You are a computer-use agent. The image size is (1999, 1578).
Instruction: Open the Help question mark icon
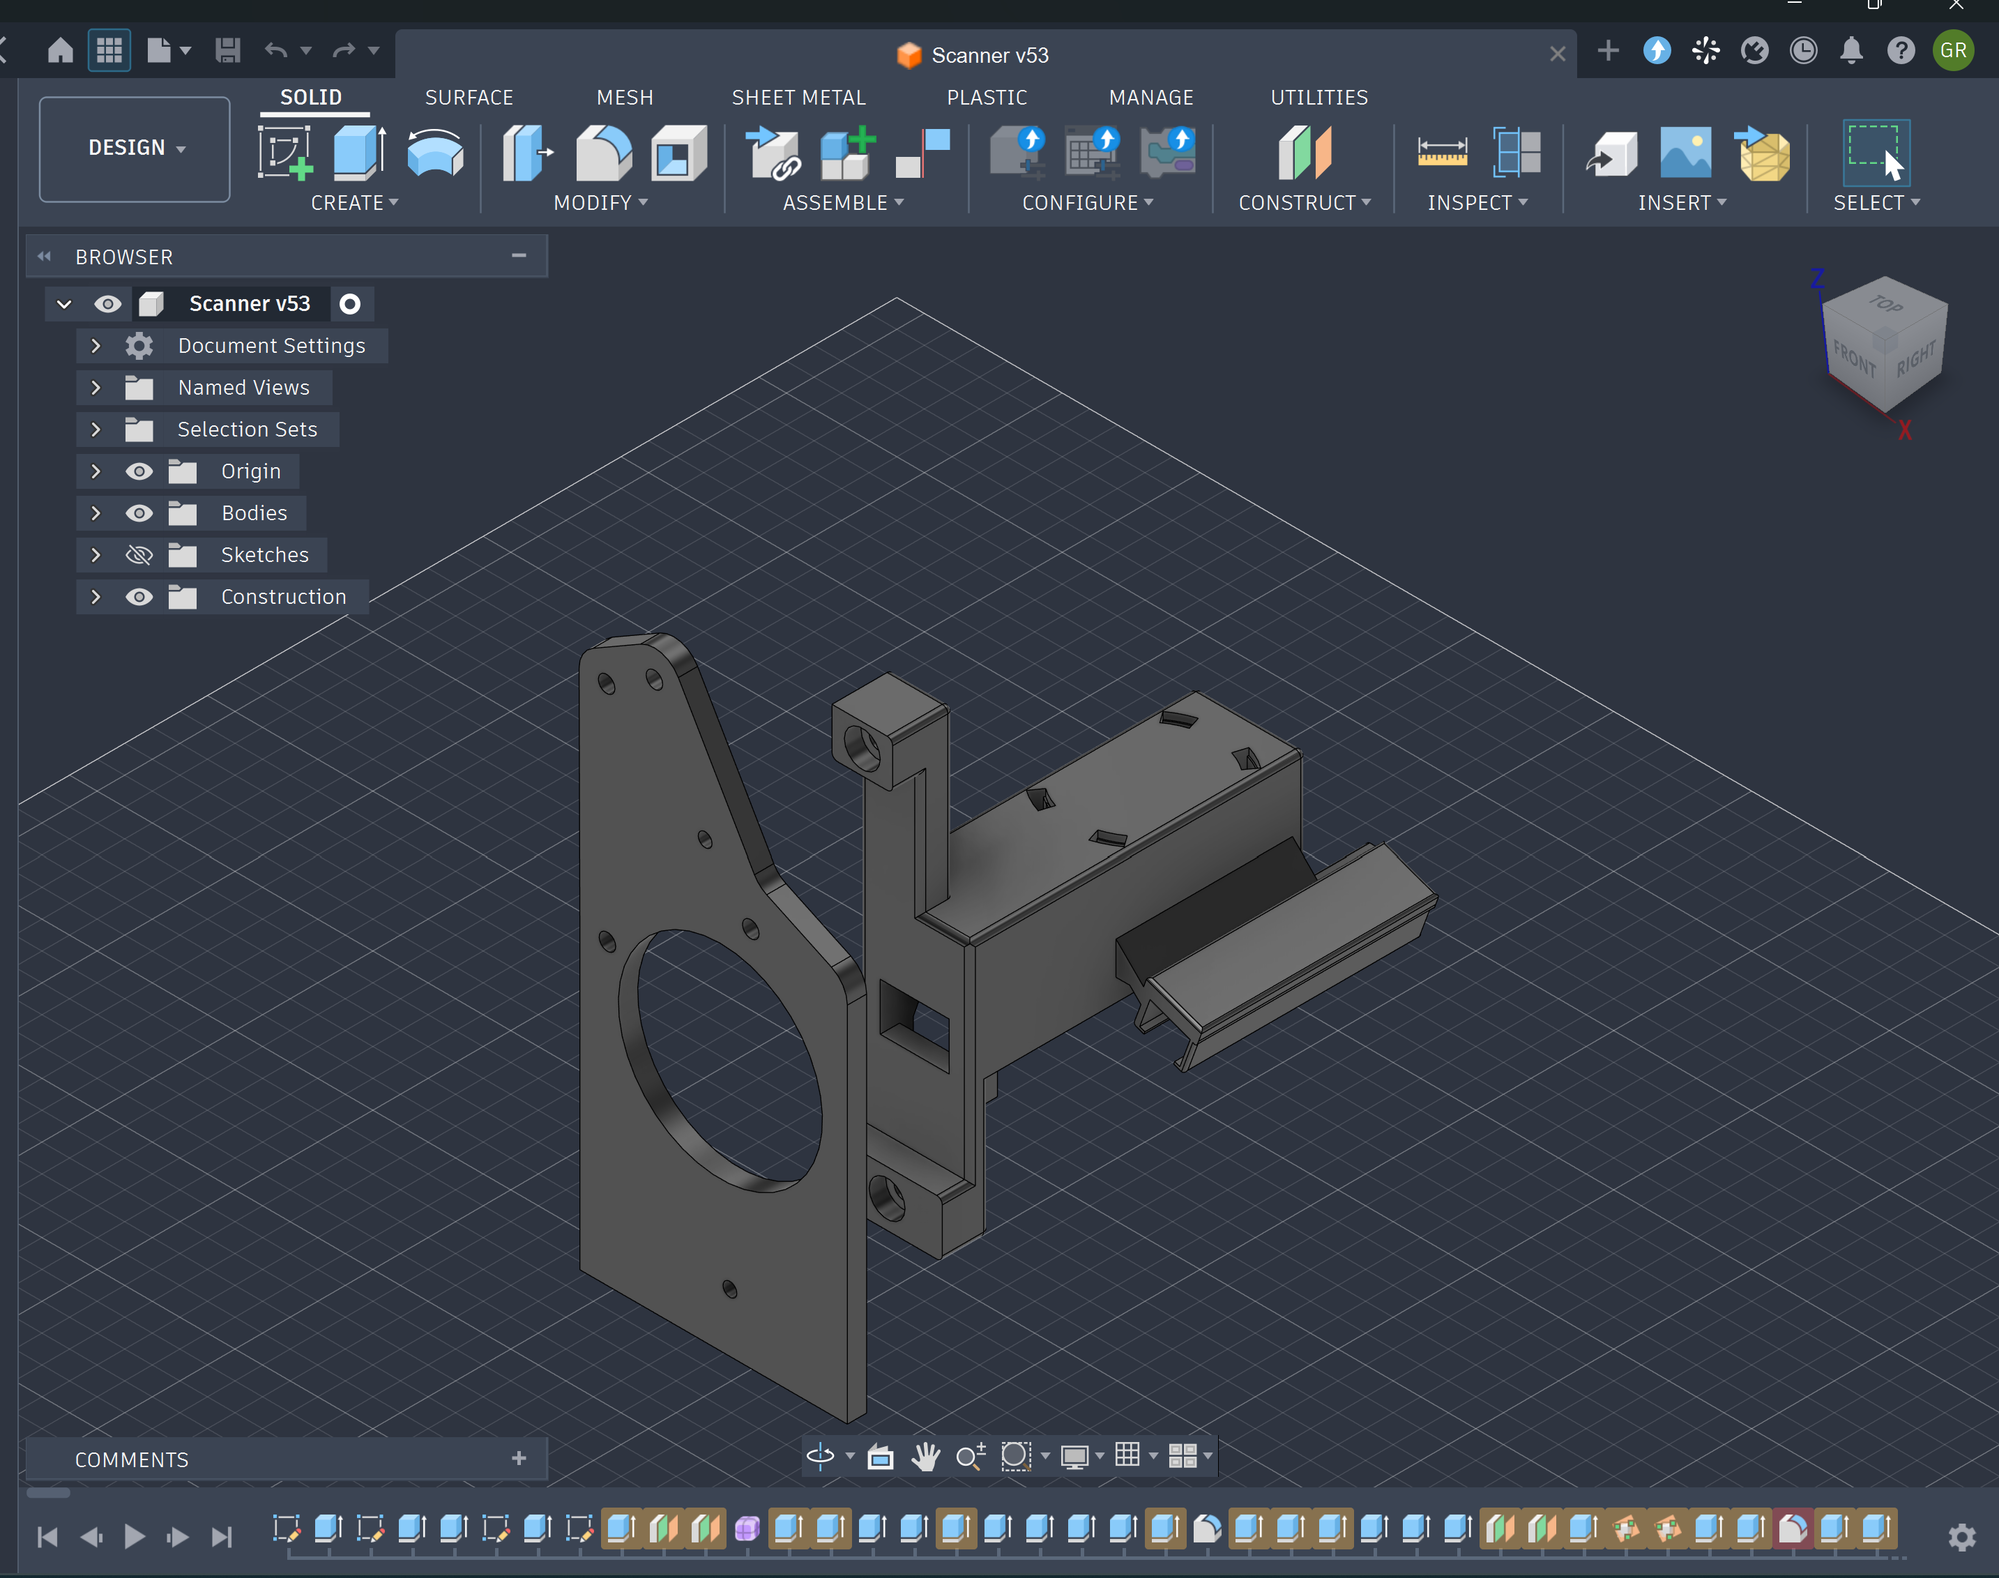(x=1901, y=50)
